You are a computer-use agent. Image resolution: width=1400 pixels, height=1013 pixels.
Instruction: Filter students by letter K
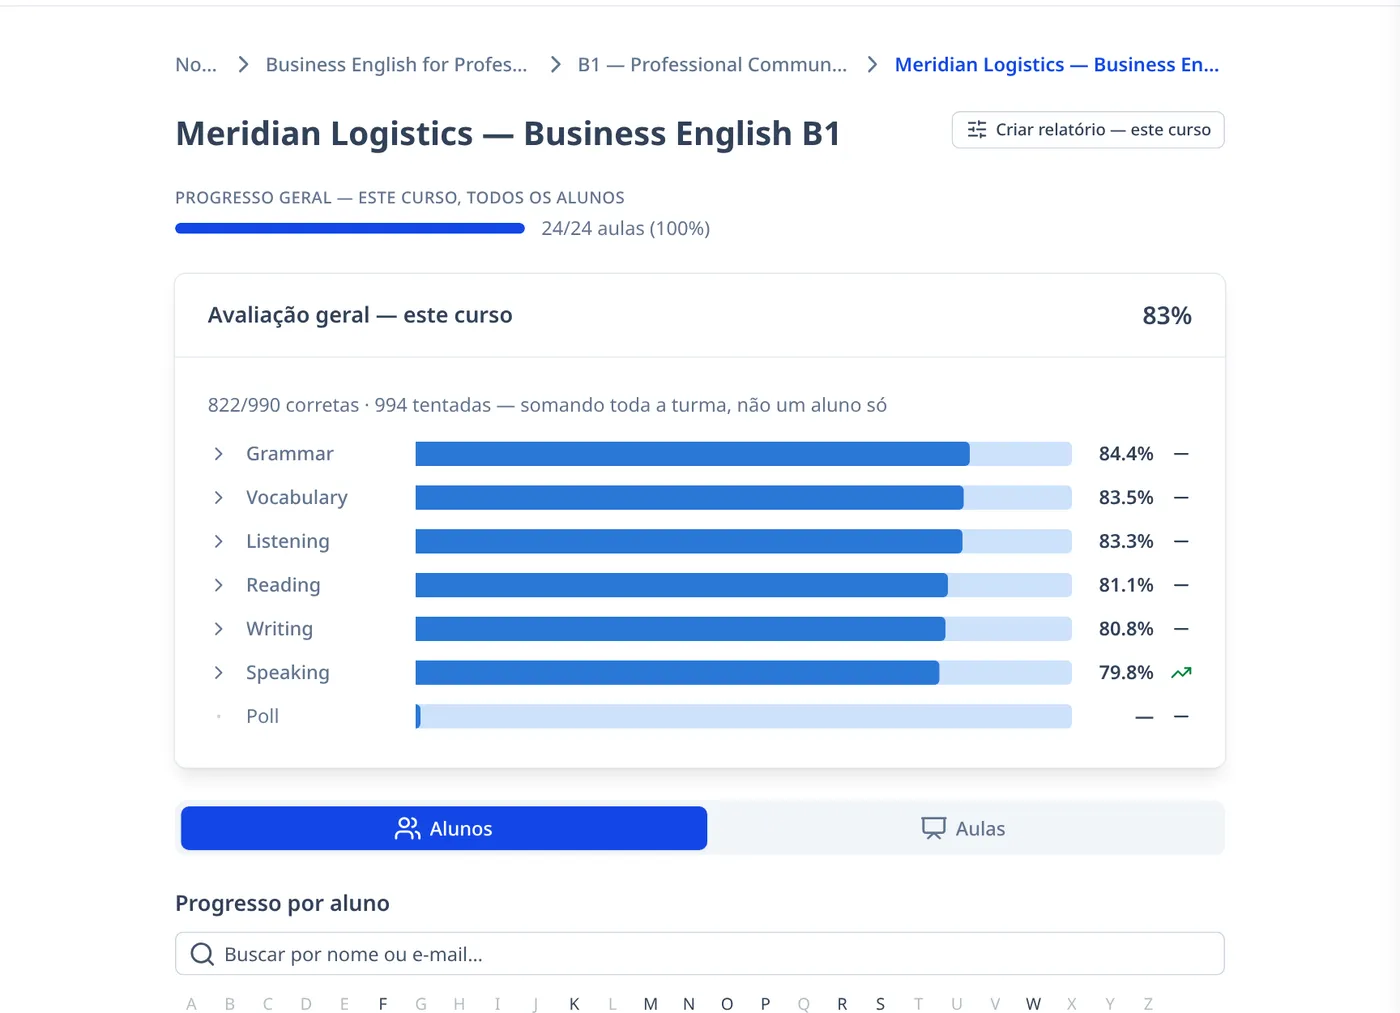(x=574, y=1004)
